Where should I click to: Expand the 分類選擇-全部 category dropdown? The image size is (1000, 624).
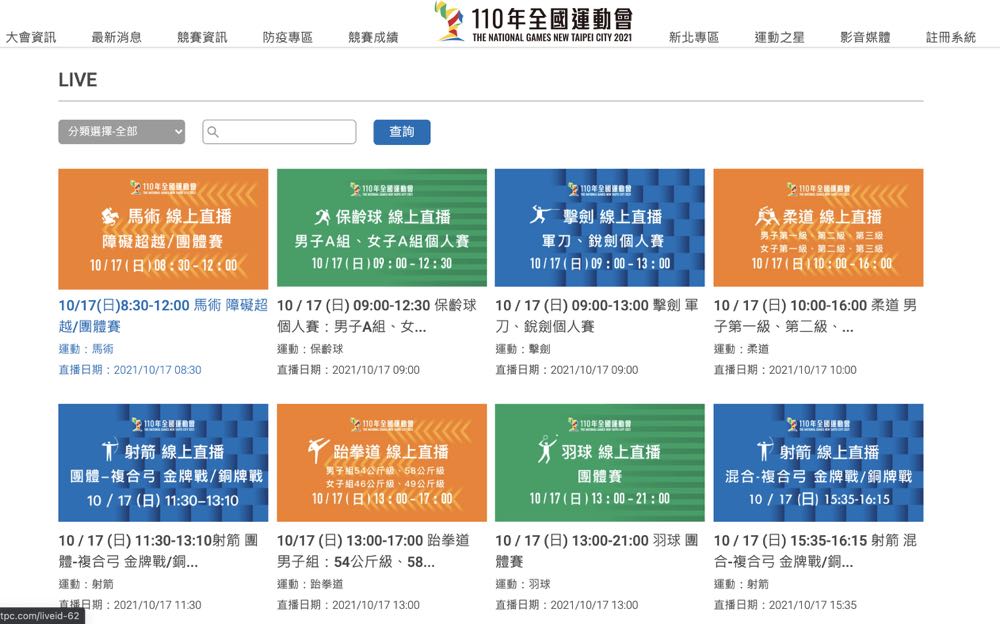[x=122, y=131]
